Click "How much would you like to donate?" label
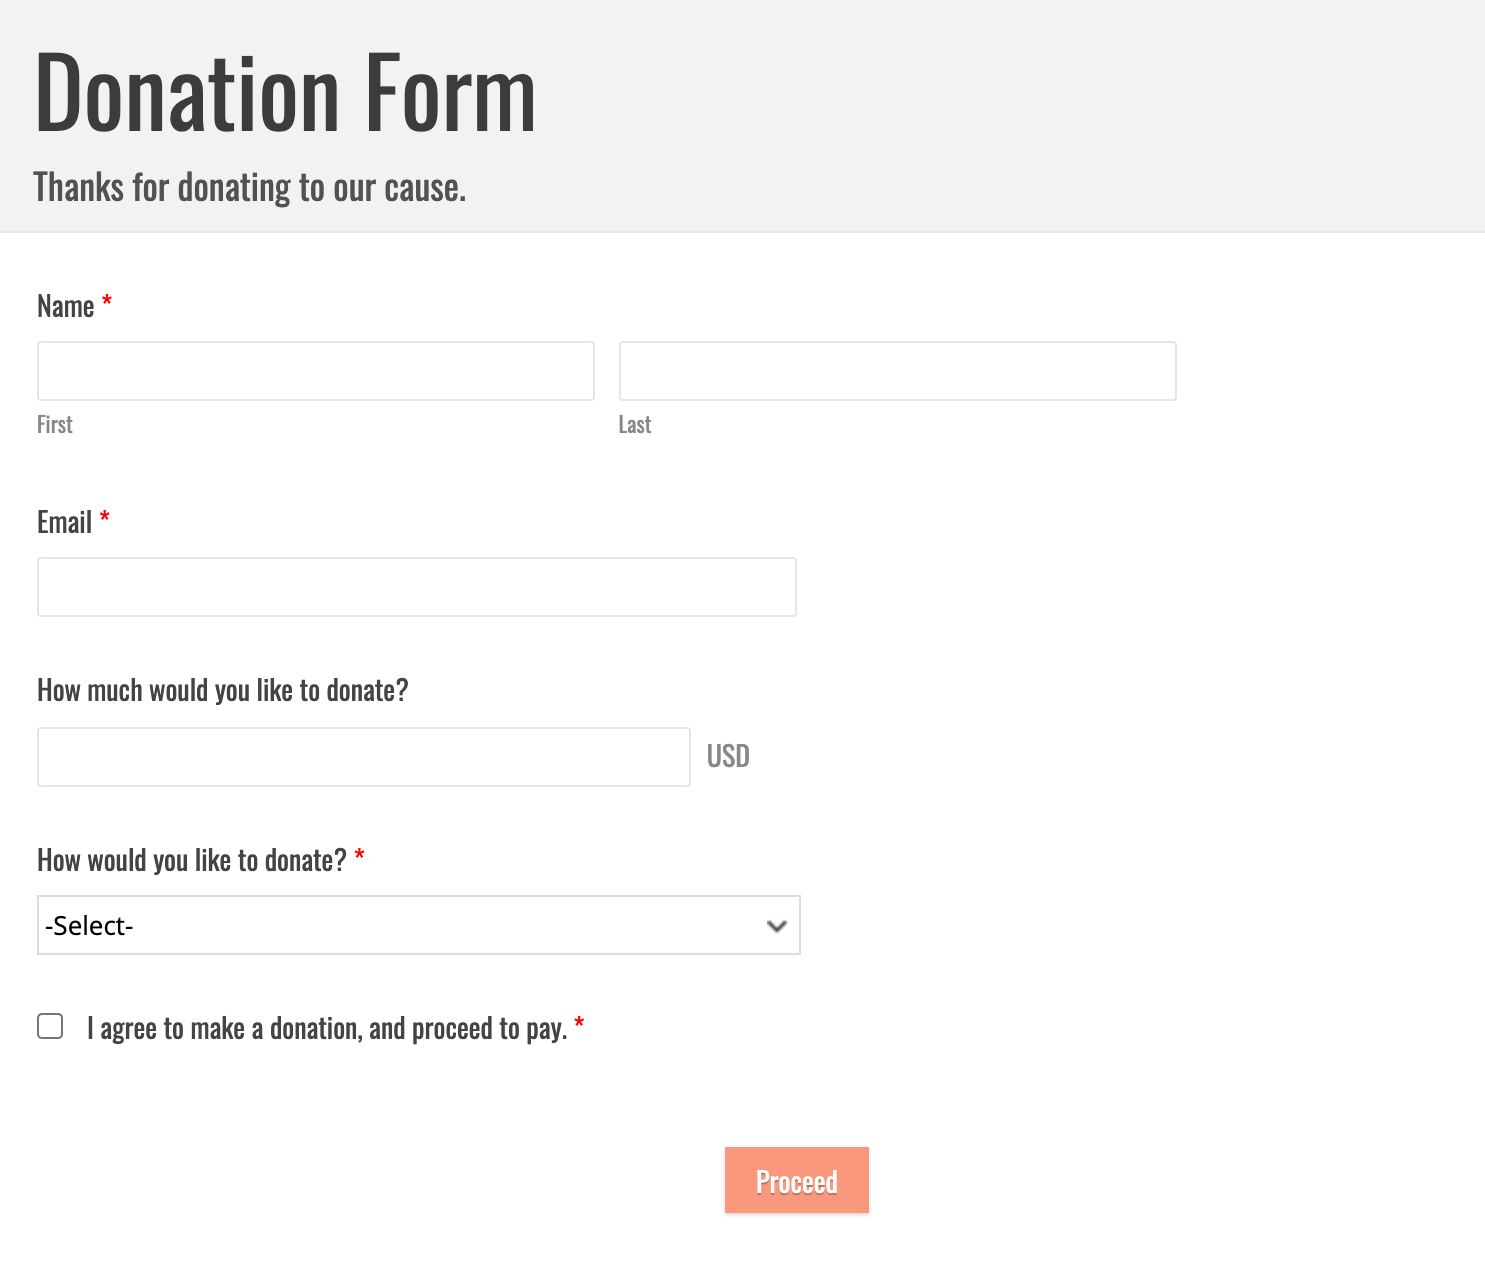The height and width of the screenshot is (1263, 1485). (x=223, y=690)
